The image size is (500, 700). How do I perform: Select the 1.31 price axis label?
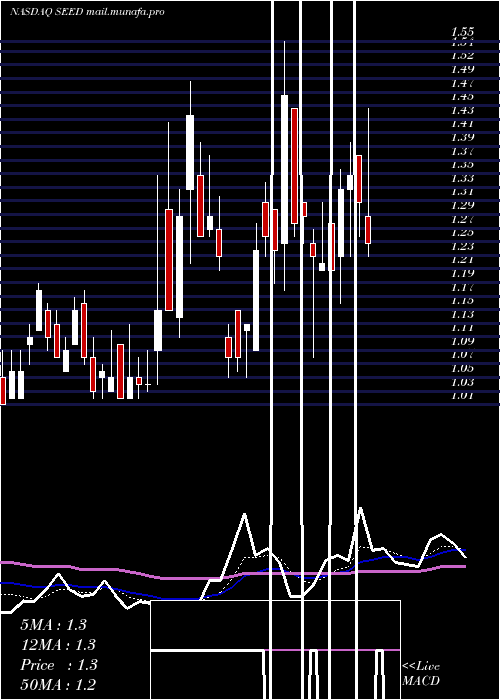click(462, 192)
